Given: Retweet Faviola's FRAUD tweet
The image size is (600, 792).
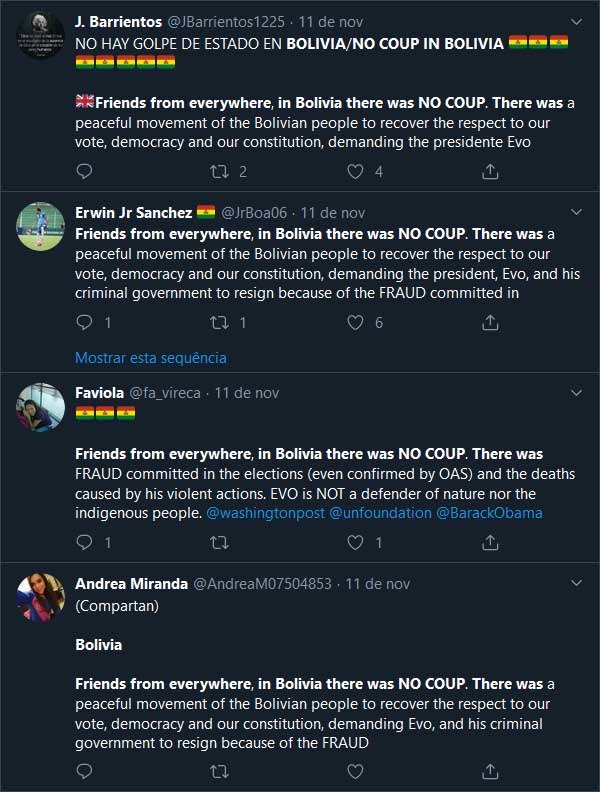Looking at the screenshot, I should [x=219, y=542].
